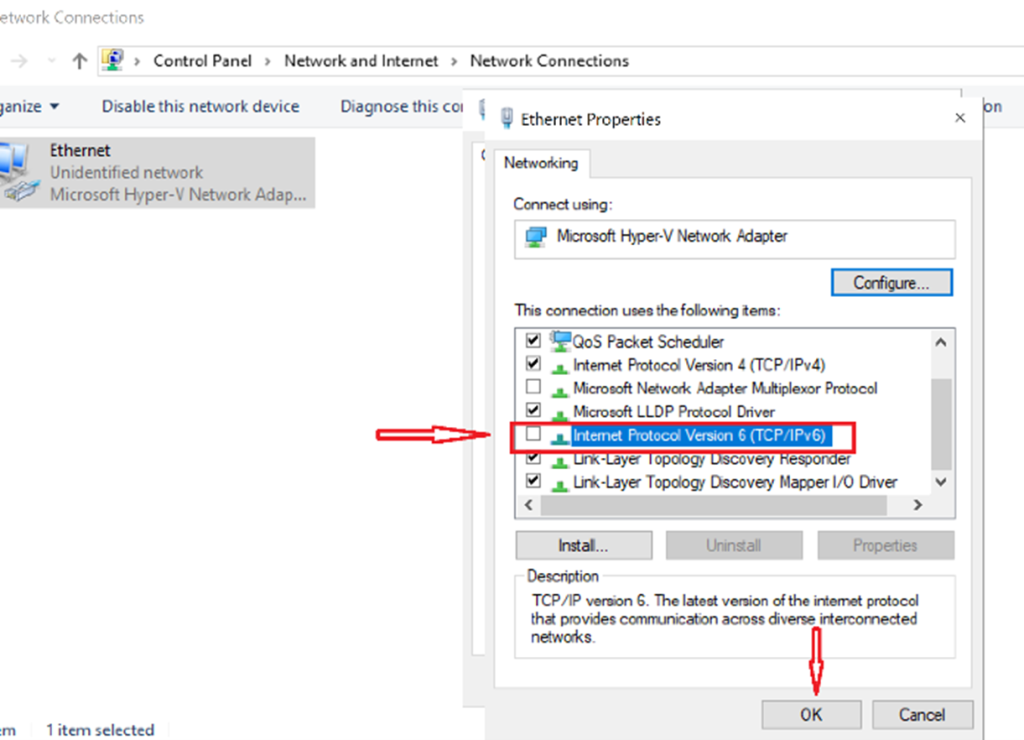This screenshot has width=1024, height=740.
Task: Select Internet Protocol Version 6 (TCP/IPv6) text
Action: [699, 436]
